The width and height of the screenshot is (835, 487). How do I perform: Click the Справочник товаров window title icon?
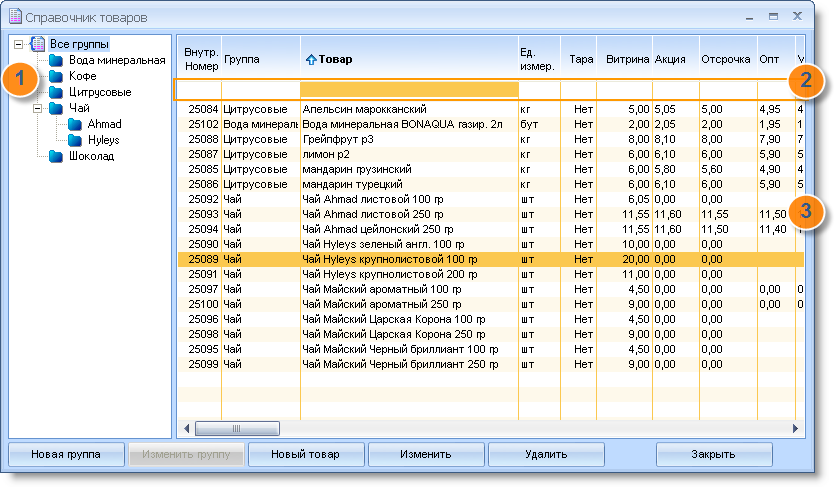(15, 16)
